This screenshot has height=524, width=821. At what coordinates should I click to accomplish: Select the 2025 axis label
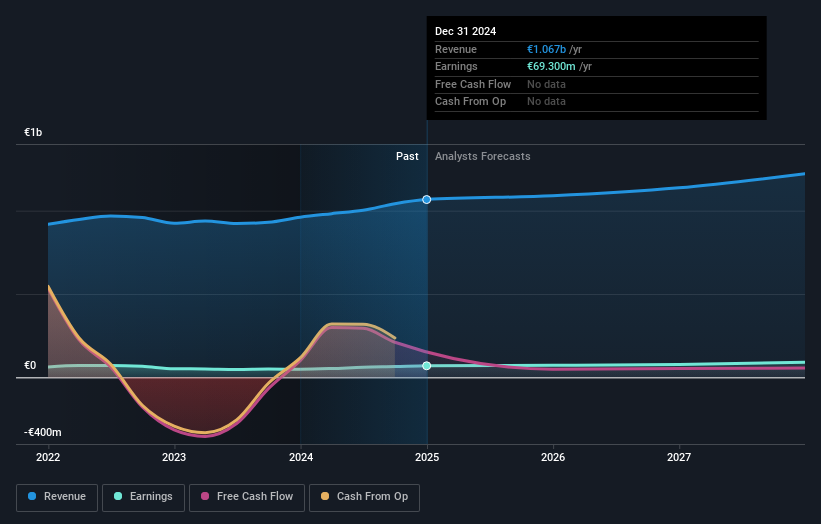pyautogui.click(x=427, y=458)
